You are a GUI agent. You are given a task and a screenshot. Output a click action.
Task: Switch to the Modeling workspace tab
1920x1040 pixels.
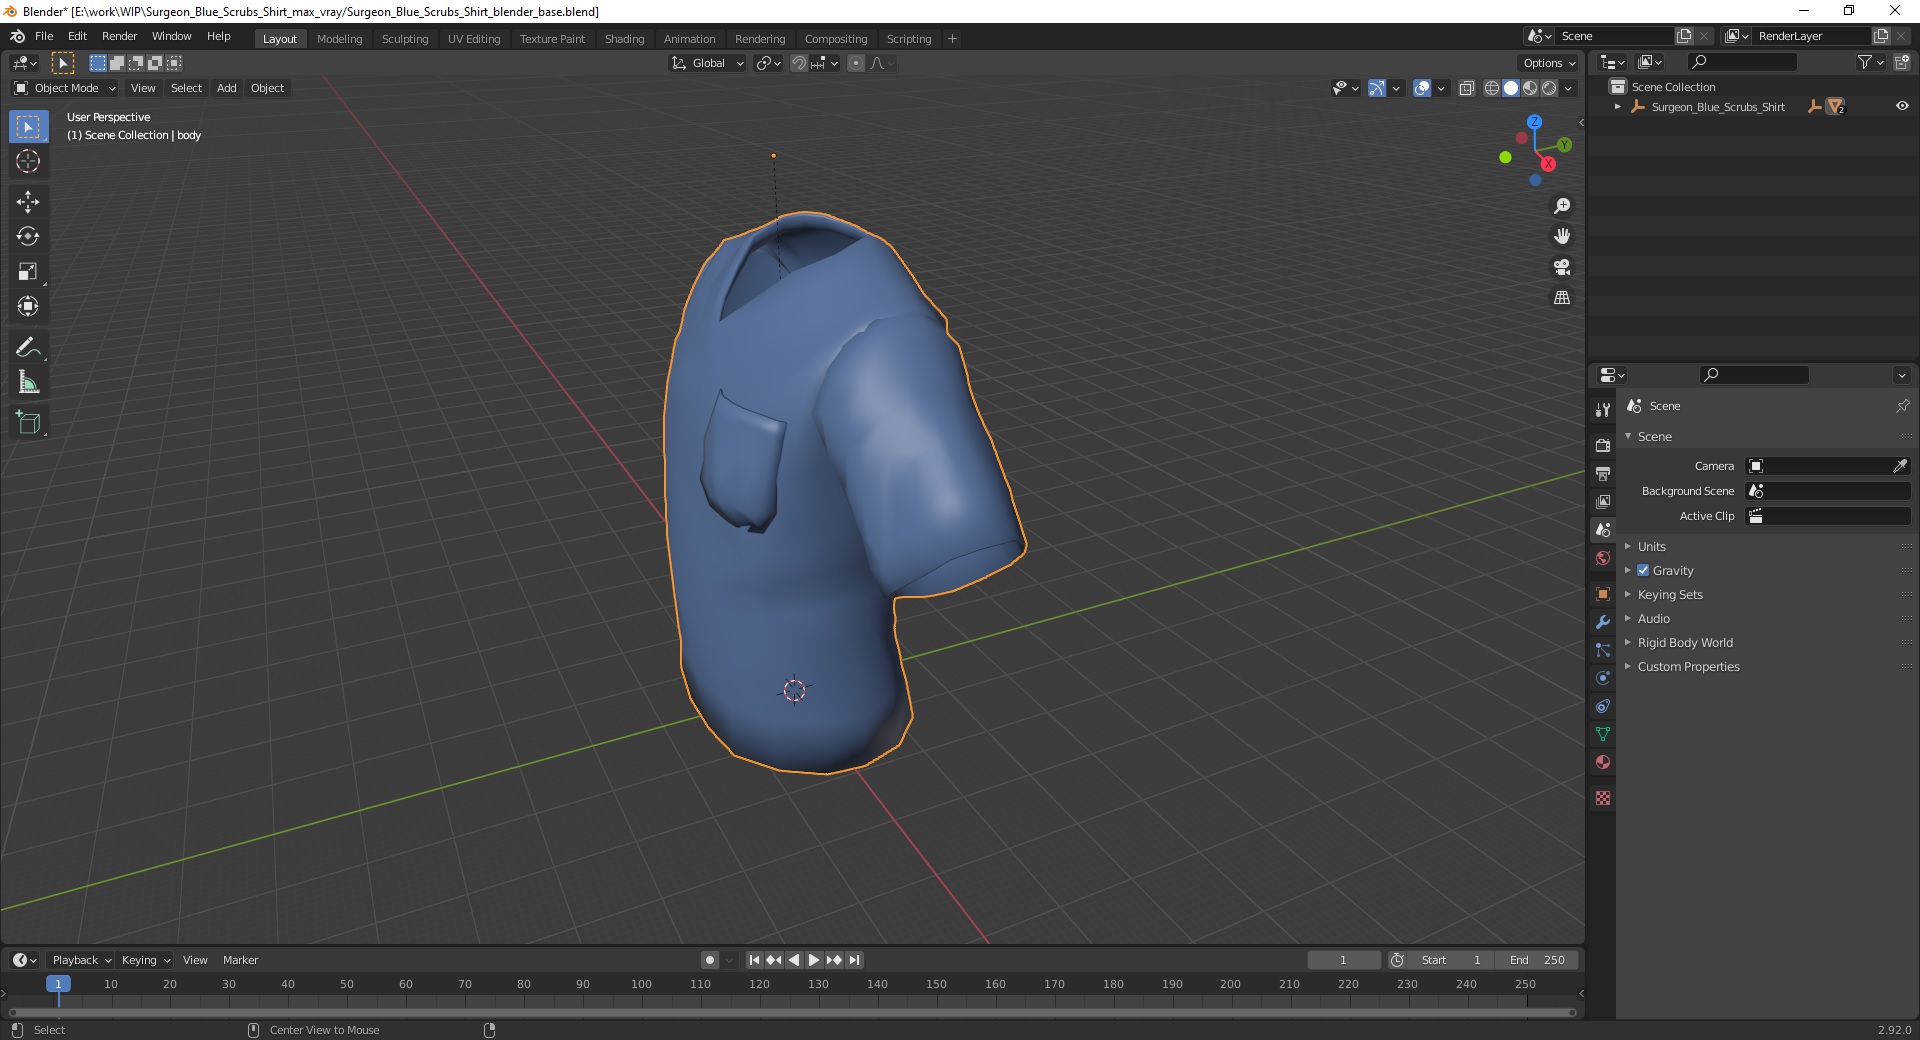point(339,39)
